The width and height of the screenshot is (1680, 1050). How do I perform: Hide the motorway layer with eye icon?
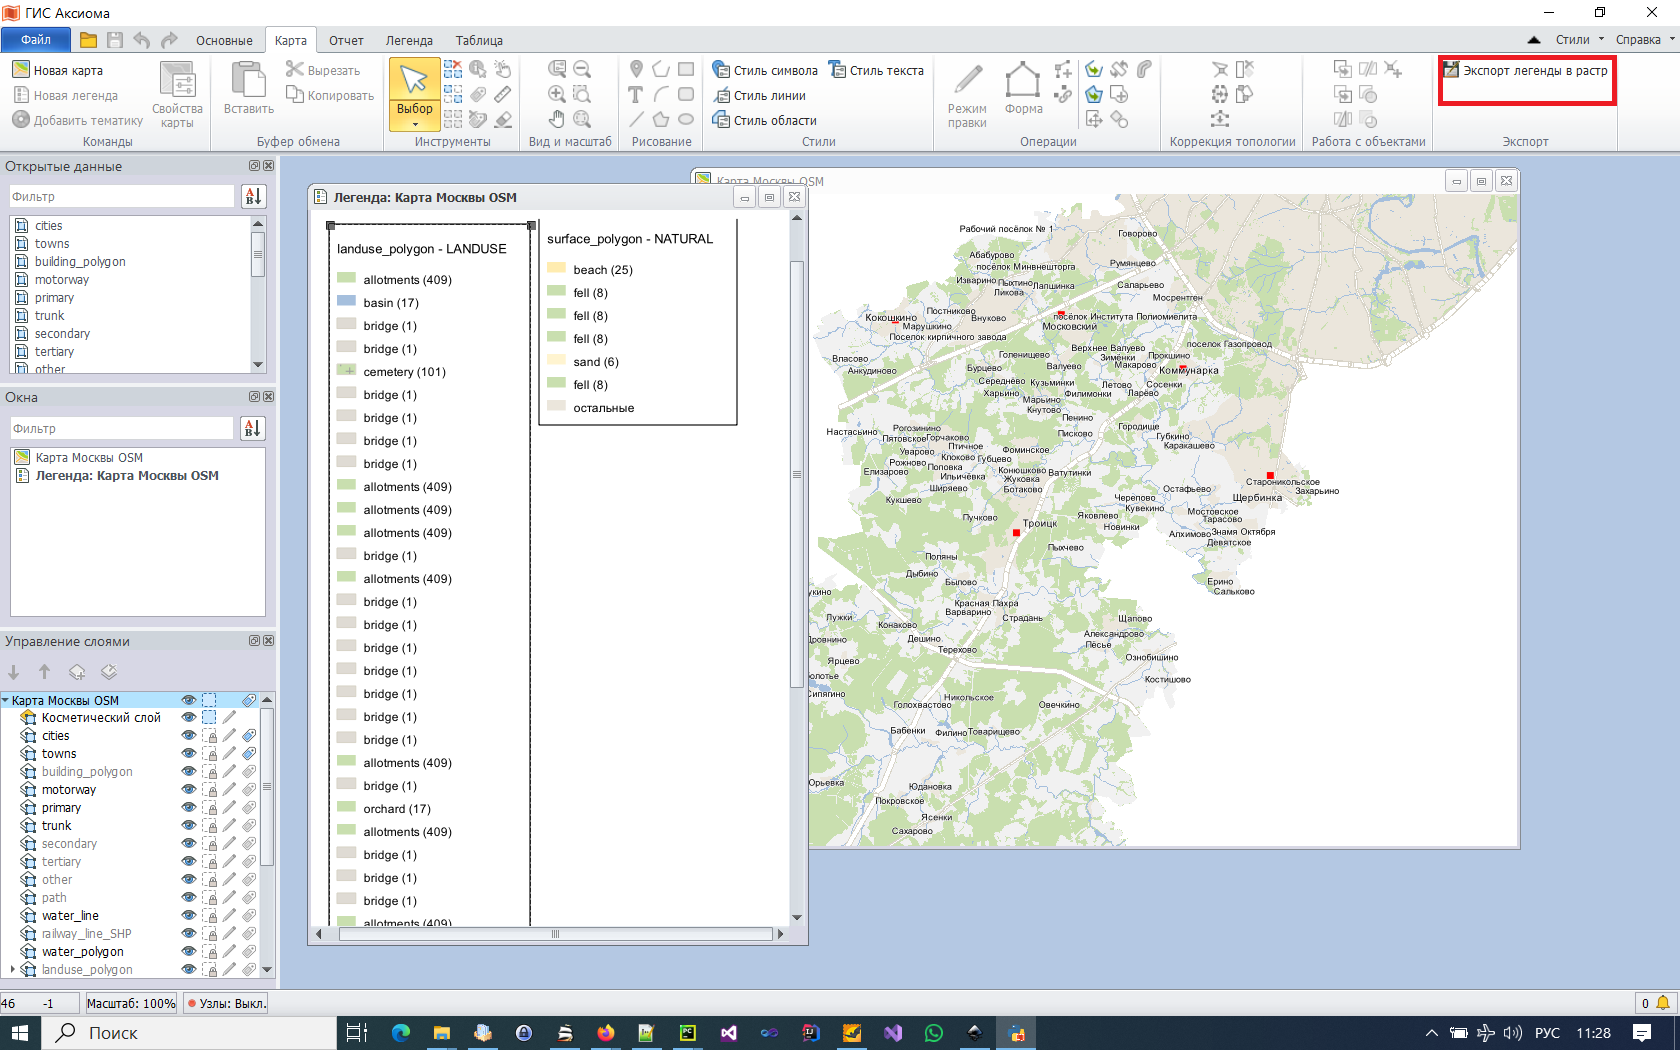point(188,790)
